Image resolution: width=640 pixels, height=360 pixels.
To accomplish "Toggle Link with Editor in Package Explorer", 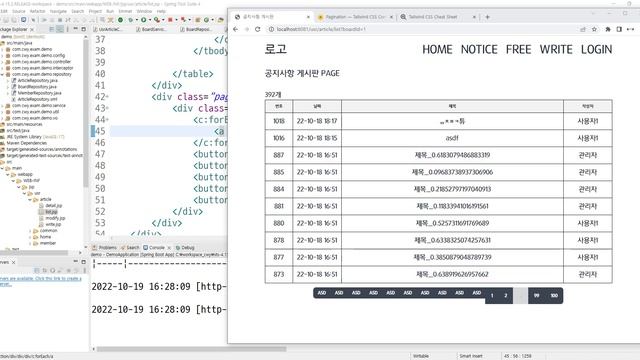I will point(60,29).
